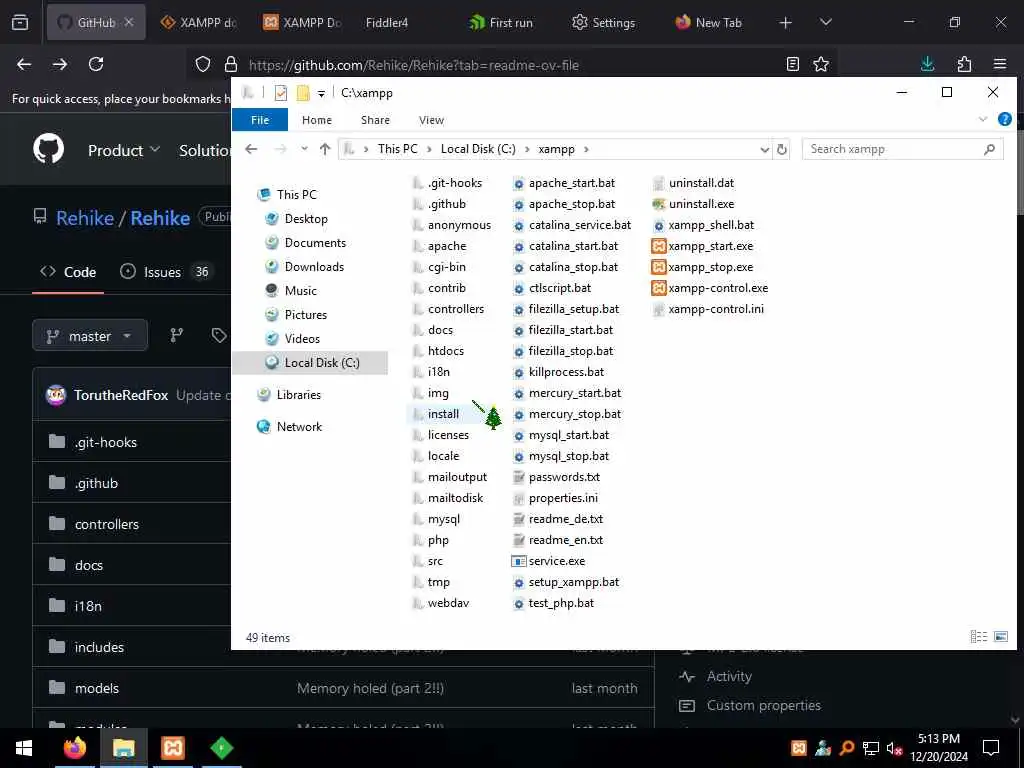This screenshot has width=1024, height=768.
Task: Select the xampp_stop.exe file
Action: [703, 267]
